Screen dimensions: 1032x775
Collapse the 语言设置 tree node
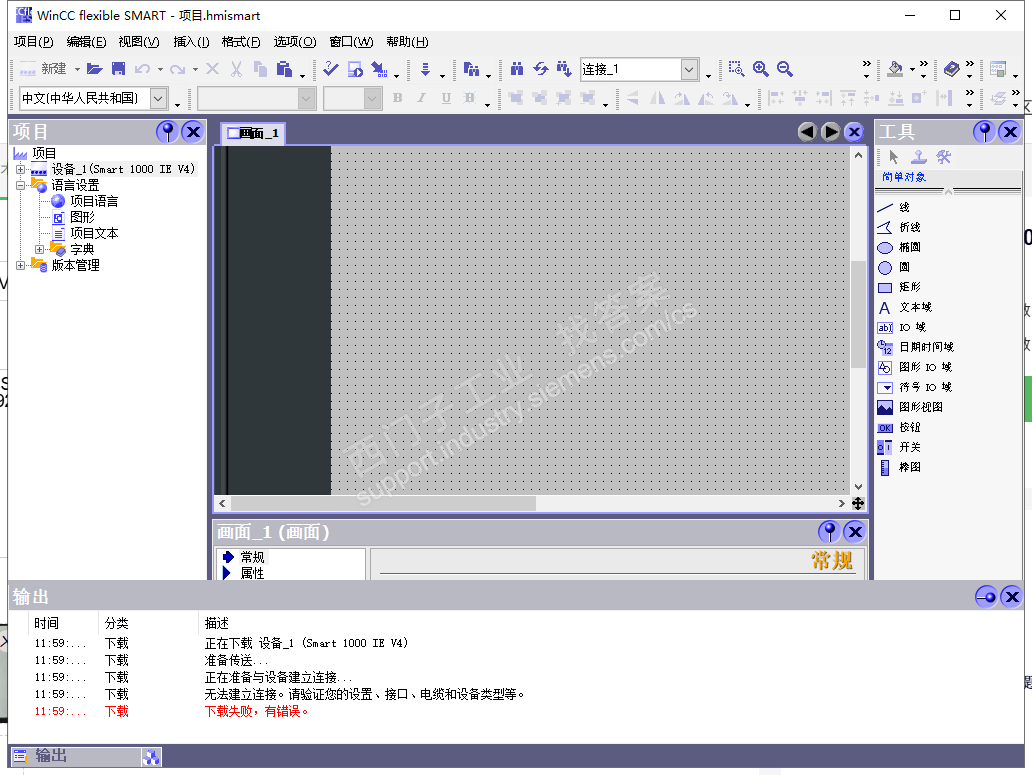(20, 186)
